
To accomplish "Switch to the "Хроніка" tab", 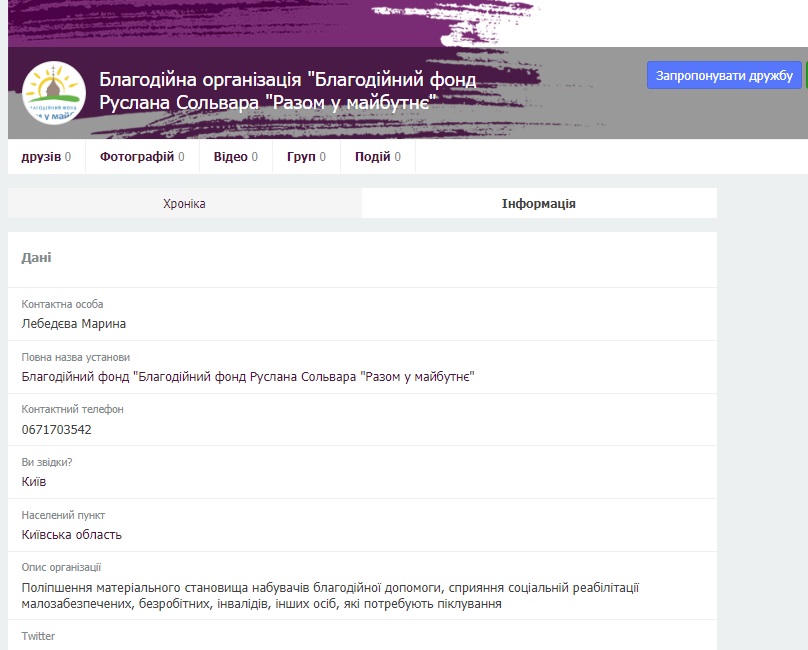I will 184,202.
